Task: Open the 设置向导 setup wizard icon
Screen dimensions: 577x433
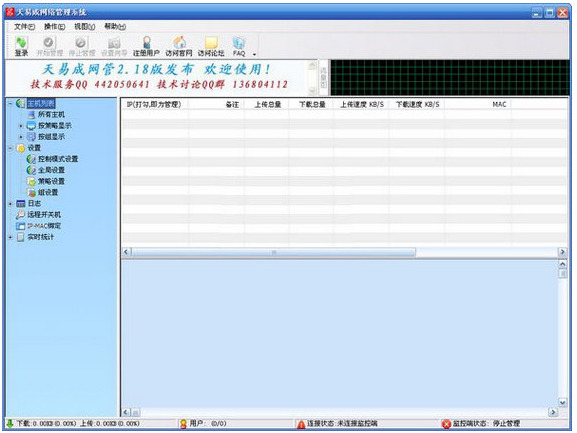Action: pos(114,46)
